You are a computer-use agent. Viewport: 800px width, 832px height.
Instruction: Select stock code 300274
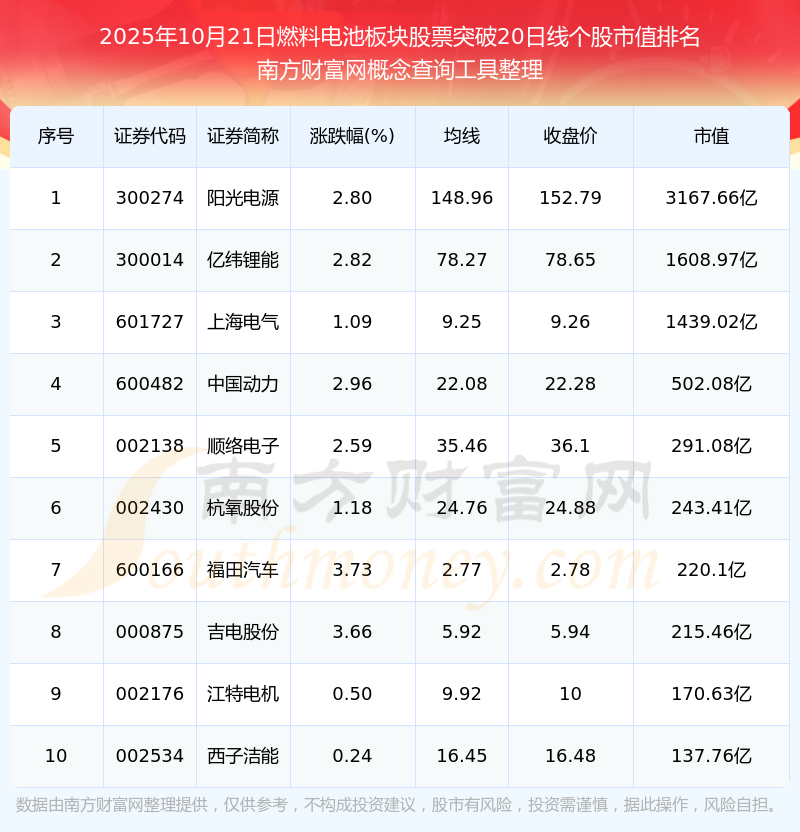tap(150, 198)
